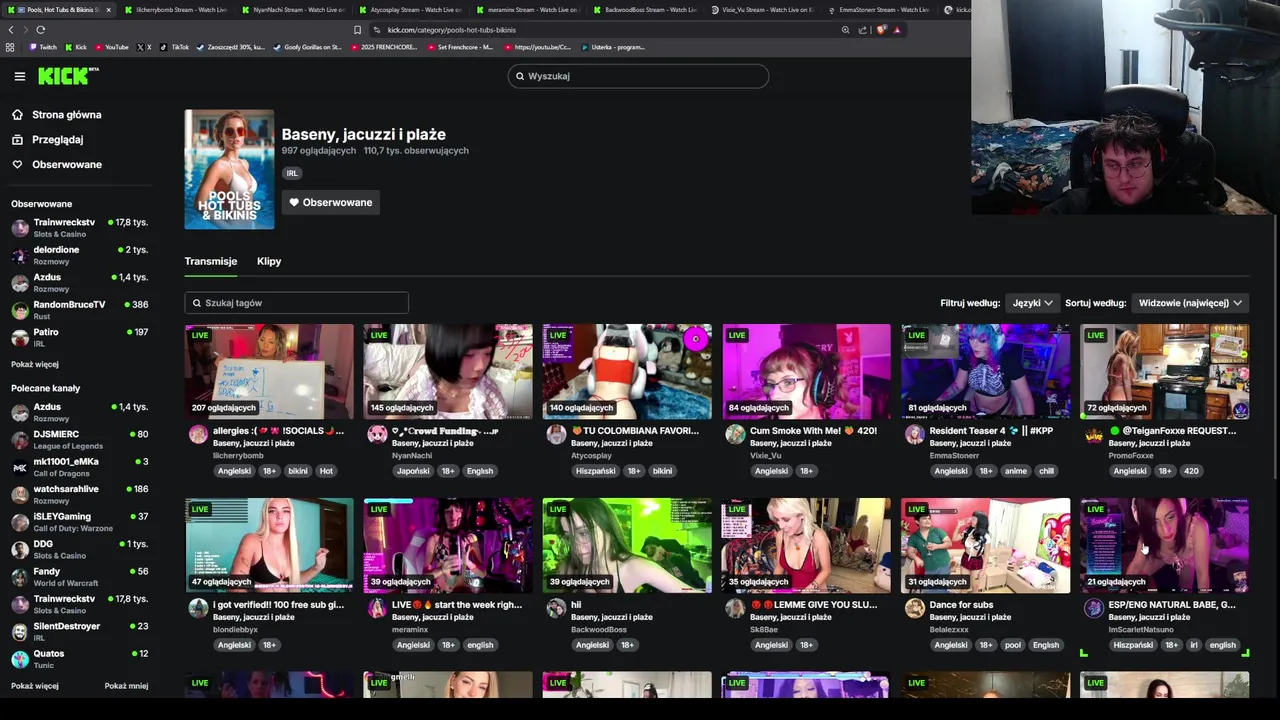Unfollow category via Obserwowane heart button
Image resolution: width=1280 pixels, height=720 pixels.
point(330,202)
